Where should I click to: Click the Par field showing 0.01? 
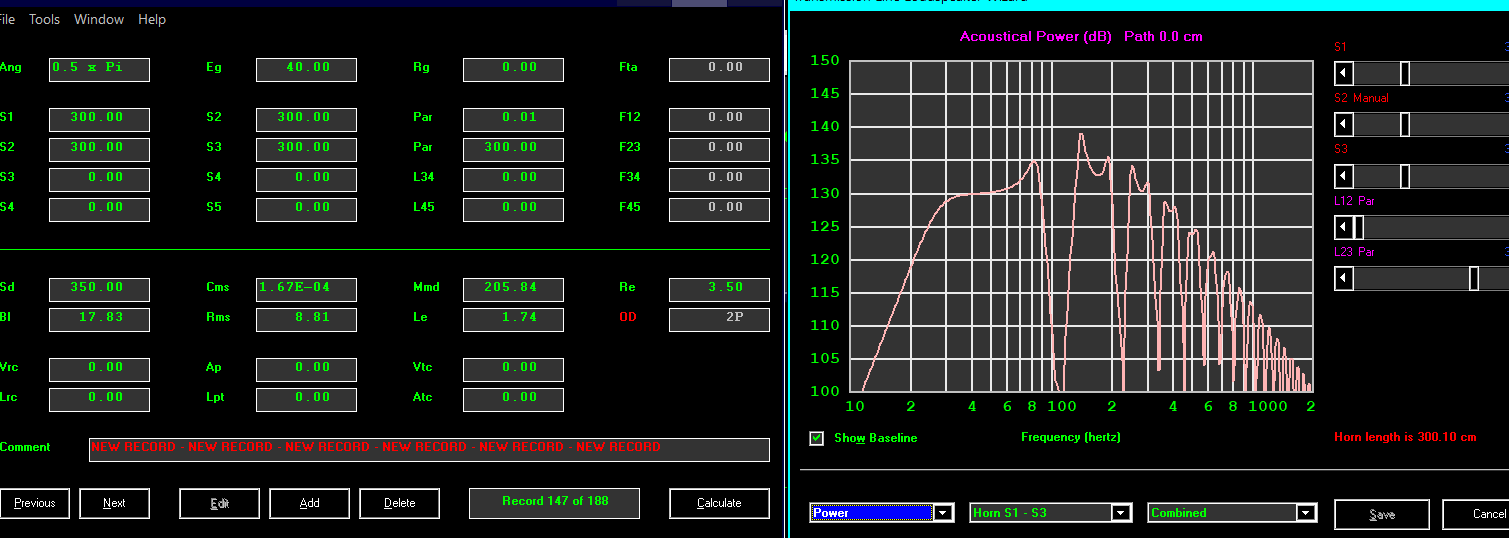513,119
